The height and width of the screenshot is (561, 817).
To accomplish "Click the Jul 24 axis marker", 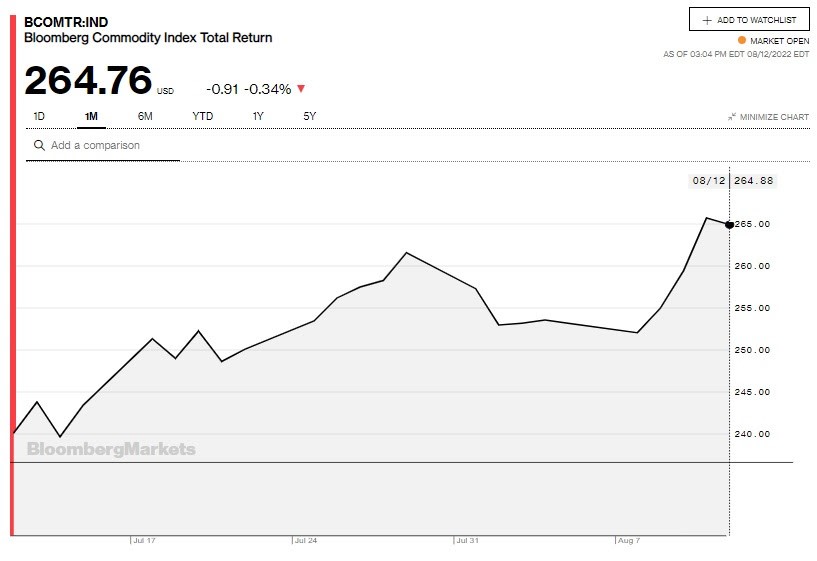I will click(305, 540).
